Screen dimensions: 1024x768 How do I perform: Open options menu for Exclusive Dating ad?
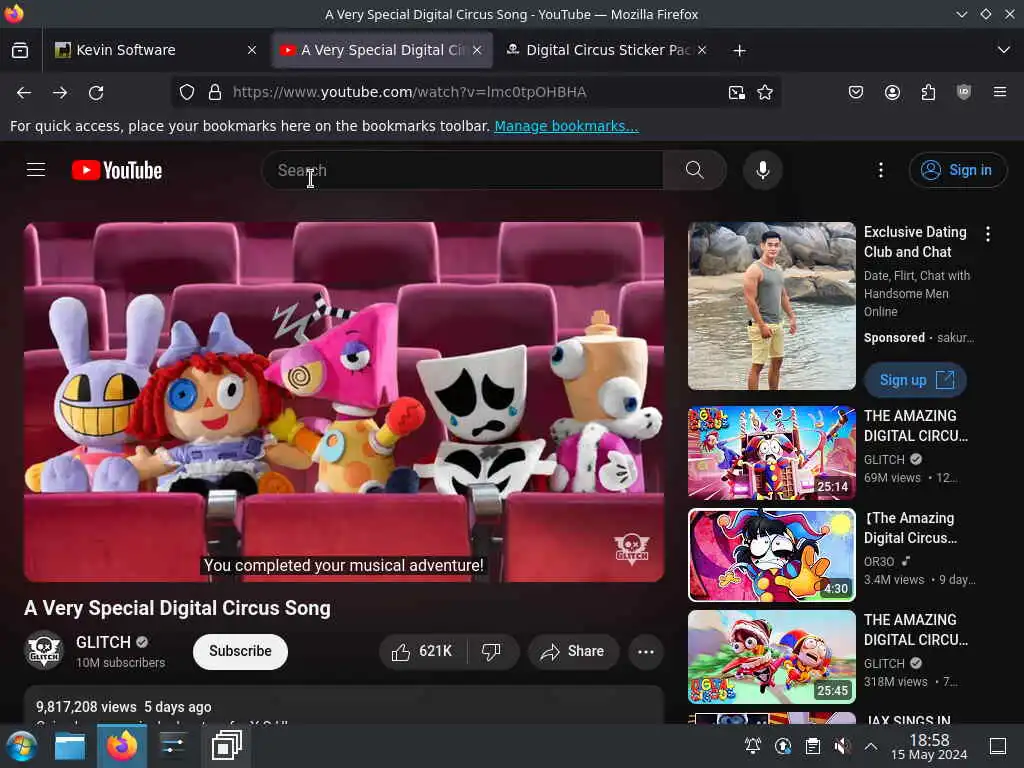988,234
